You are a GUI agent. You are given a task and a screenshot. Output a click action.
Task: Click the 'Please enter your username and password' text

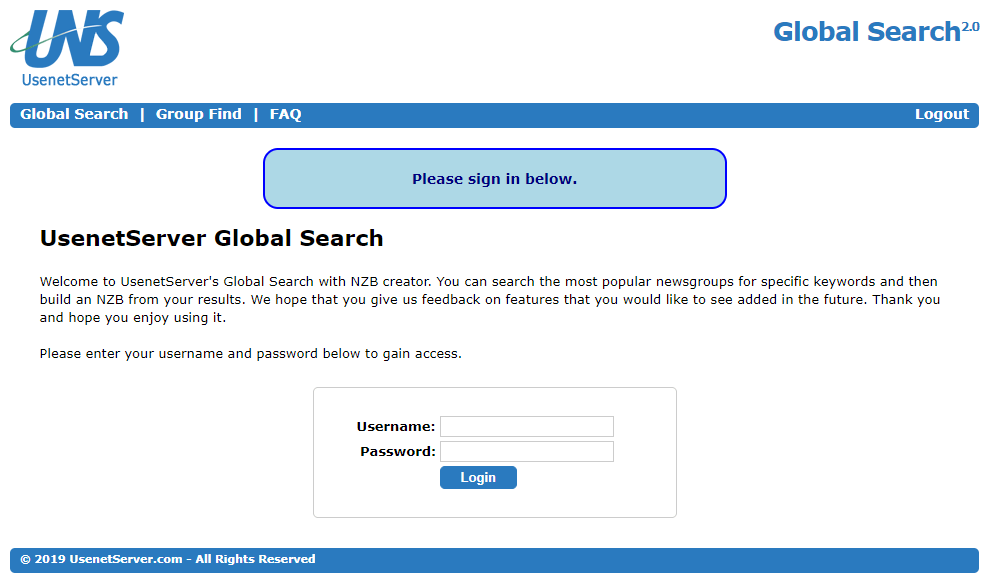click(x=251, y=353)
